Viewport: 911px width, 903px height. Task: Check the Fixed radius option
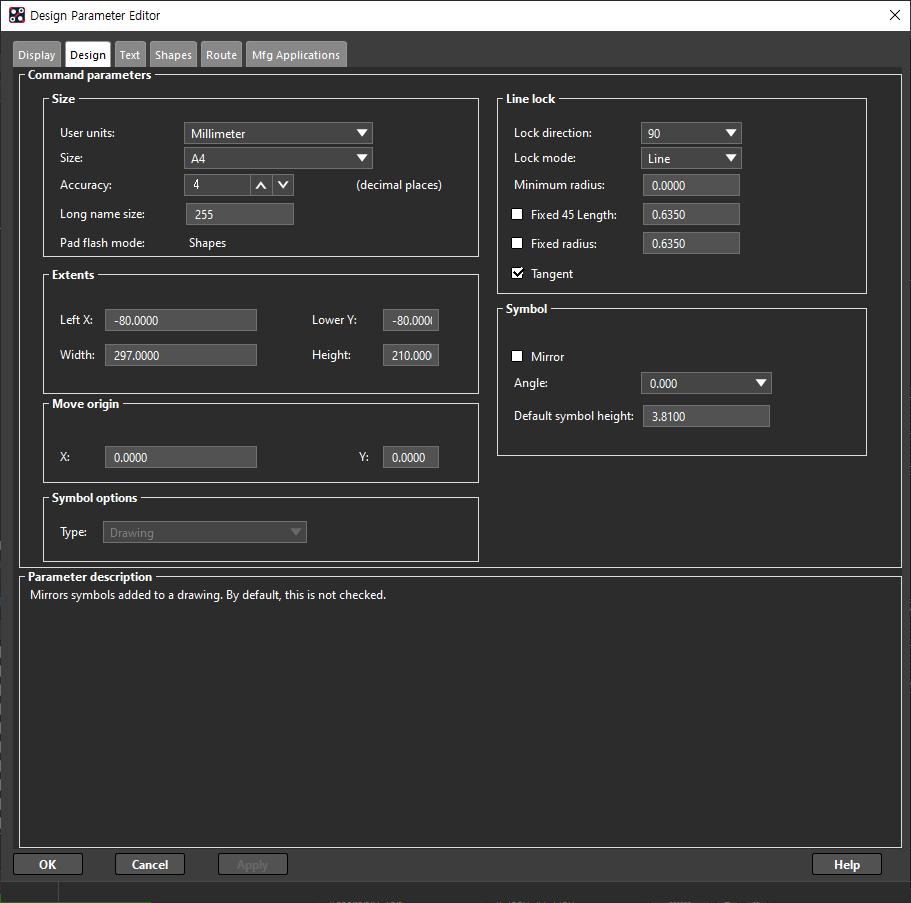(516, 243)
